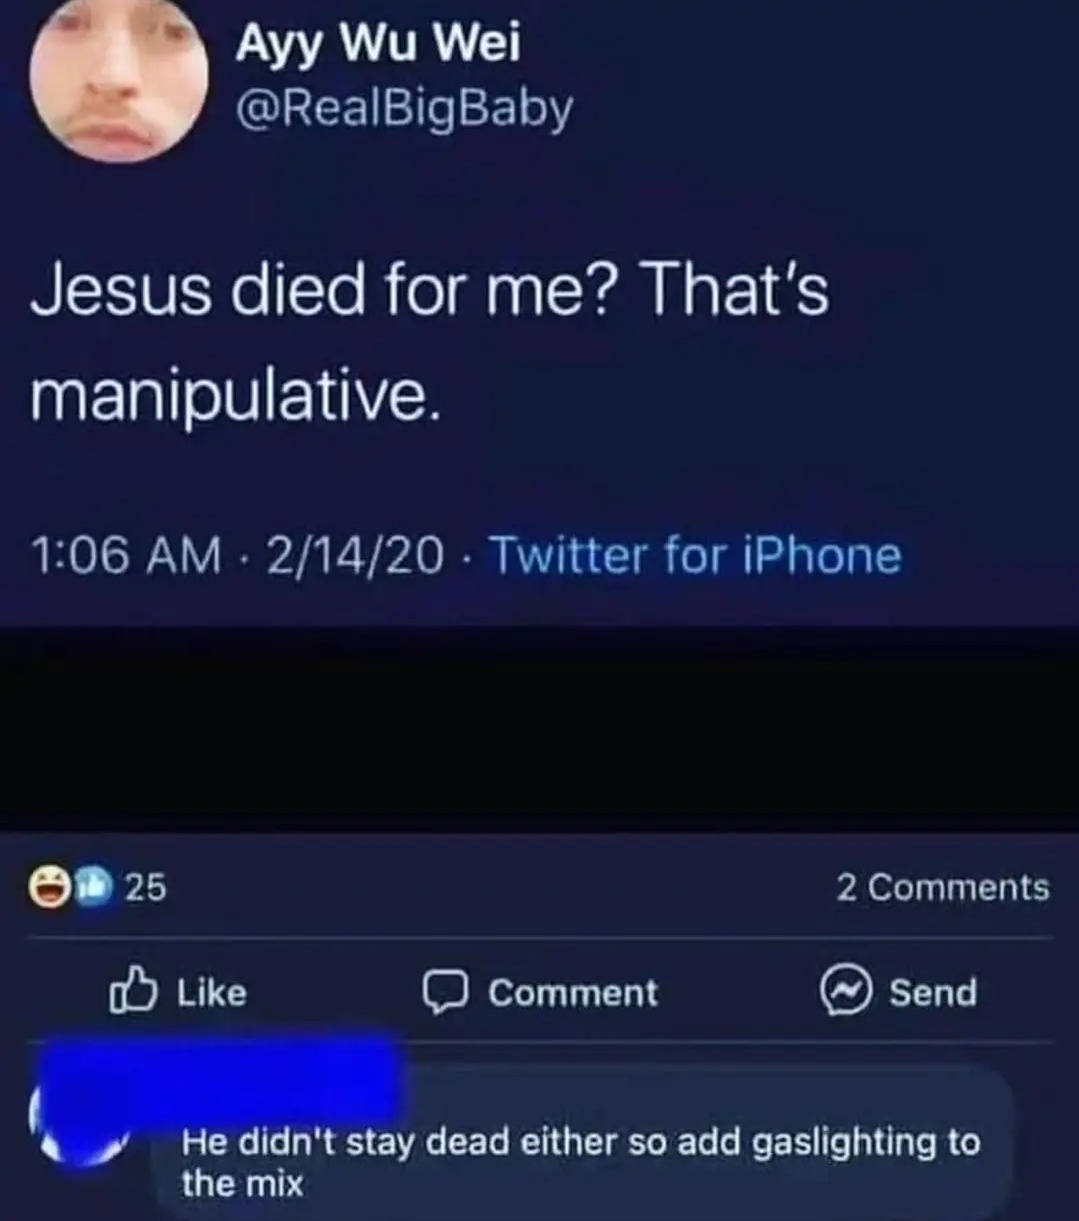The image size is (1079, 1221).
Task: Click the thumbs-up Like icon
Action: pyautogui.click(x=133, y=991)
